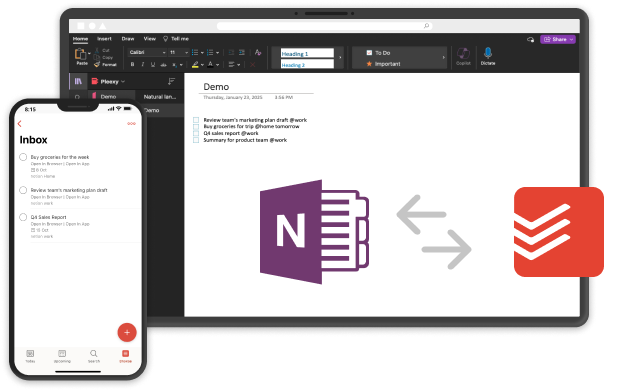The width and height of the screenshot is (619, 391).
Task: Toggle strikethrough formatting in OneNote
Action: pyautogui.click(x=163, y=64)
